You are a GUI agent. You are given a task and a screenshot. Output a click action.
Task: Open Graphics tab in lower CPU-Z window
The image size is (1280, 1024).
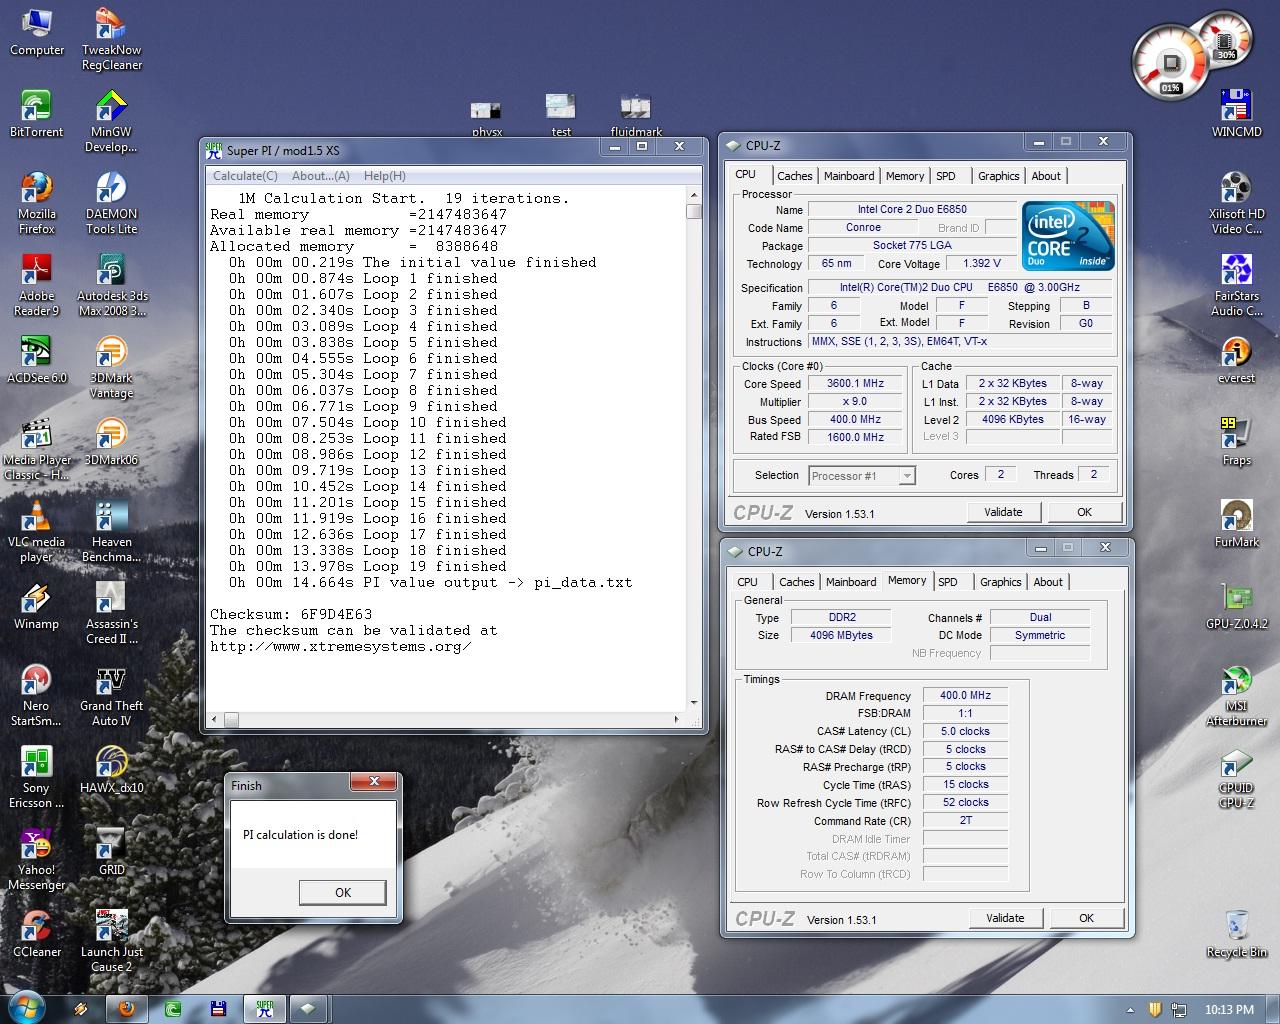(x=1001, y=582)
